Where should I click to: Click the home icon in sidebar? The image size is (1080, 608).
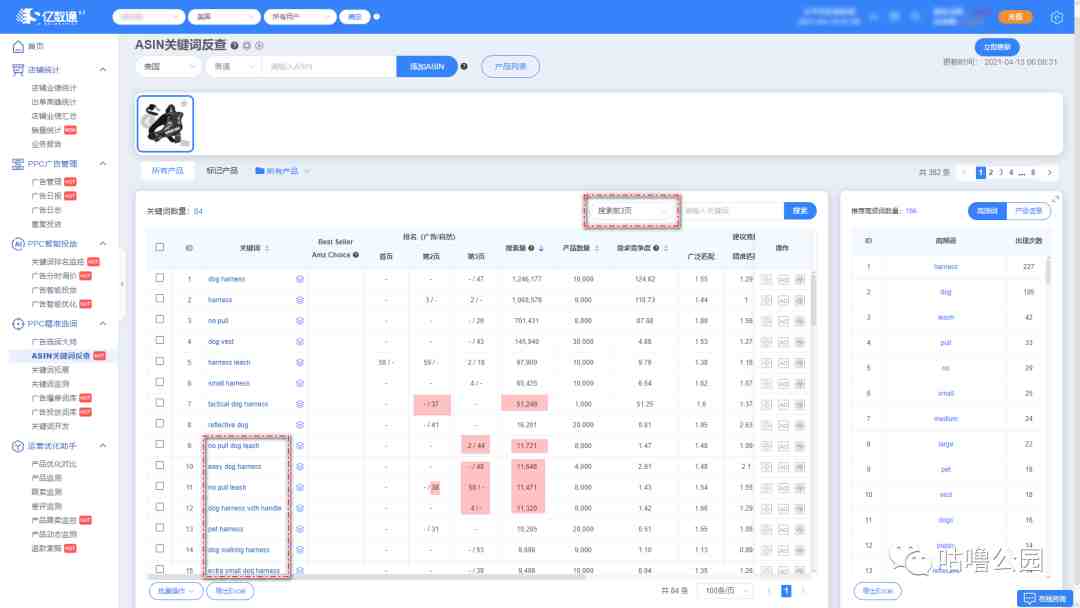point(19,46)
